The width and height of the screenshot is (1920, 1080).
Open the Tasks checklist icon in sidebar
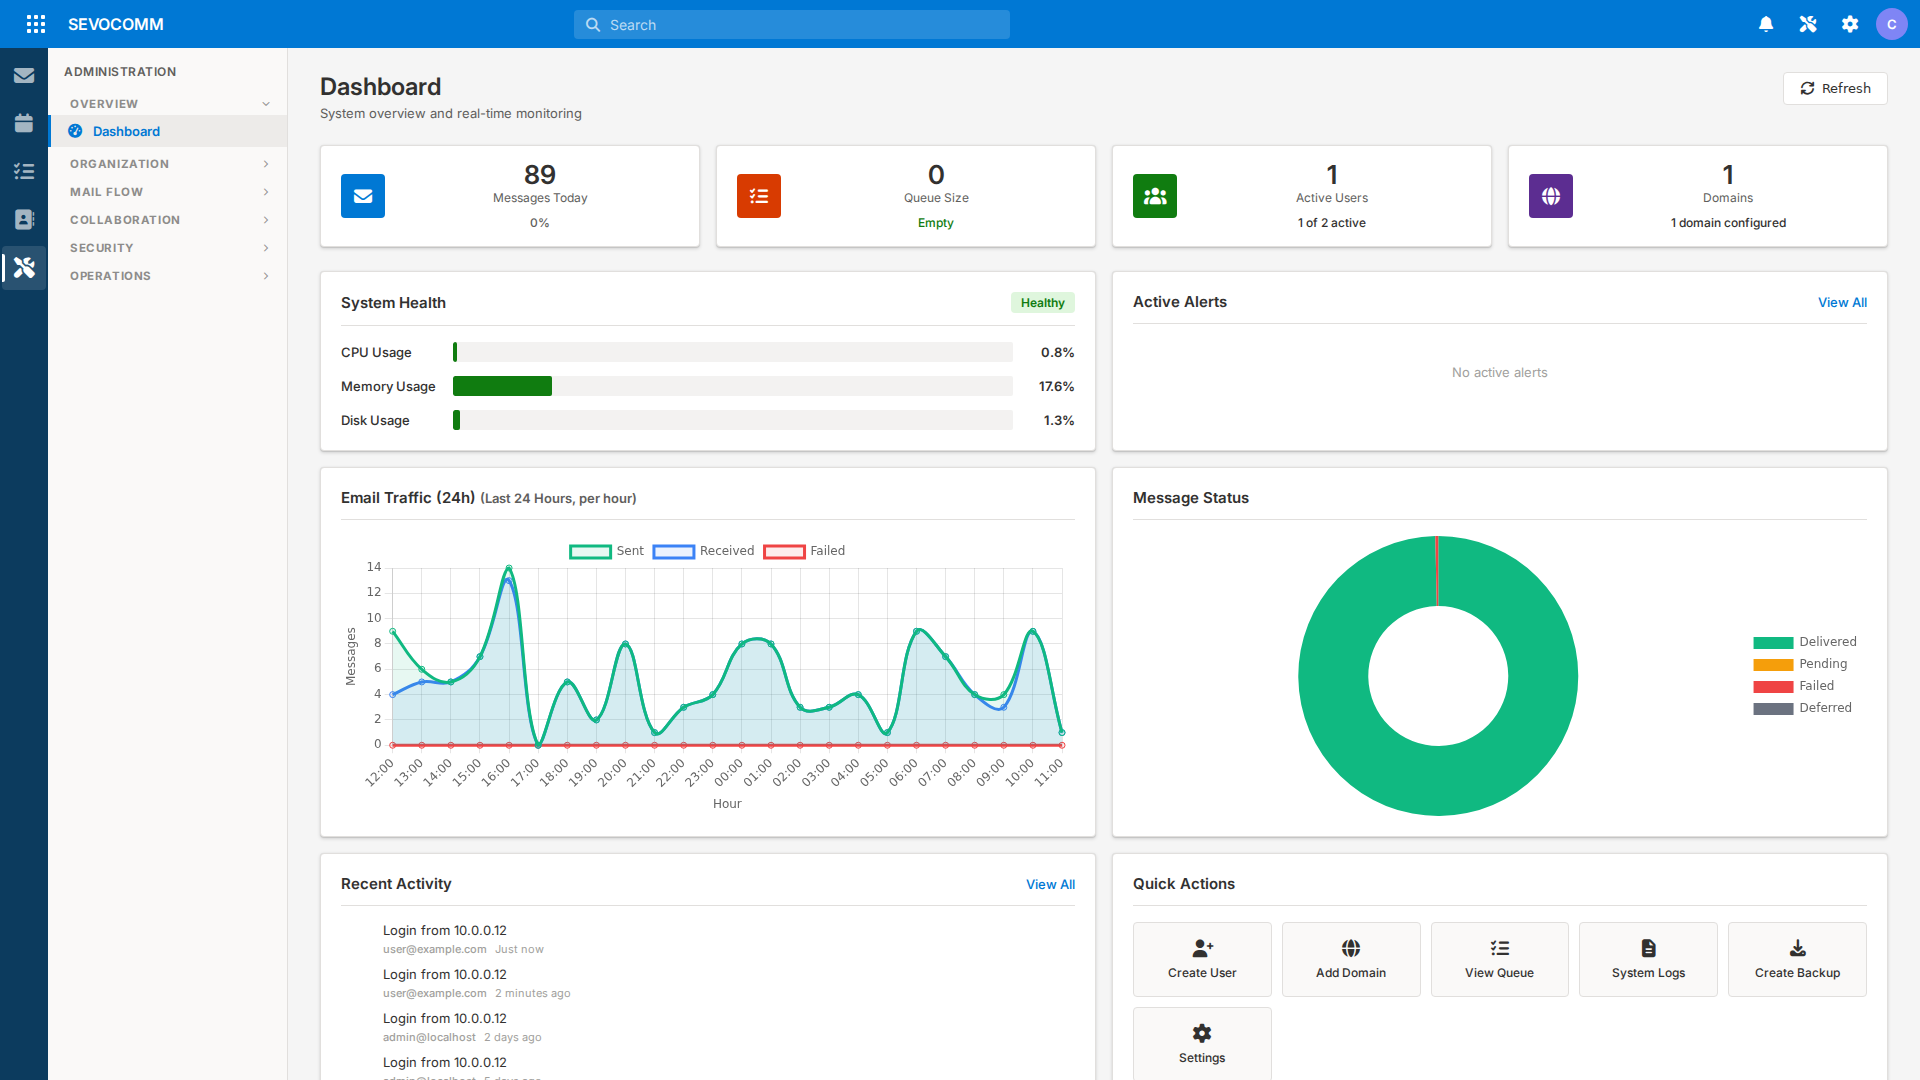24,171
